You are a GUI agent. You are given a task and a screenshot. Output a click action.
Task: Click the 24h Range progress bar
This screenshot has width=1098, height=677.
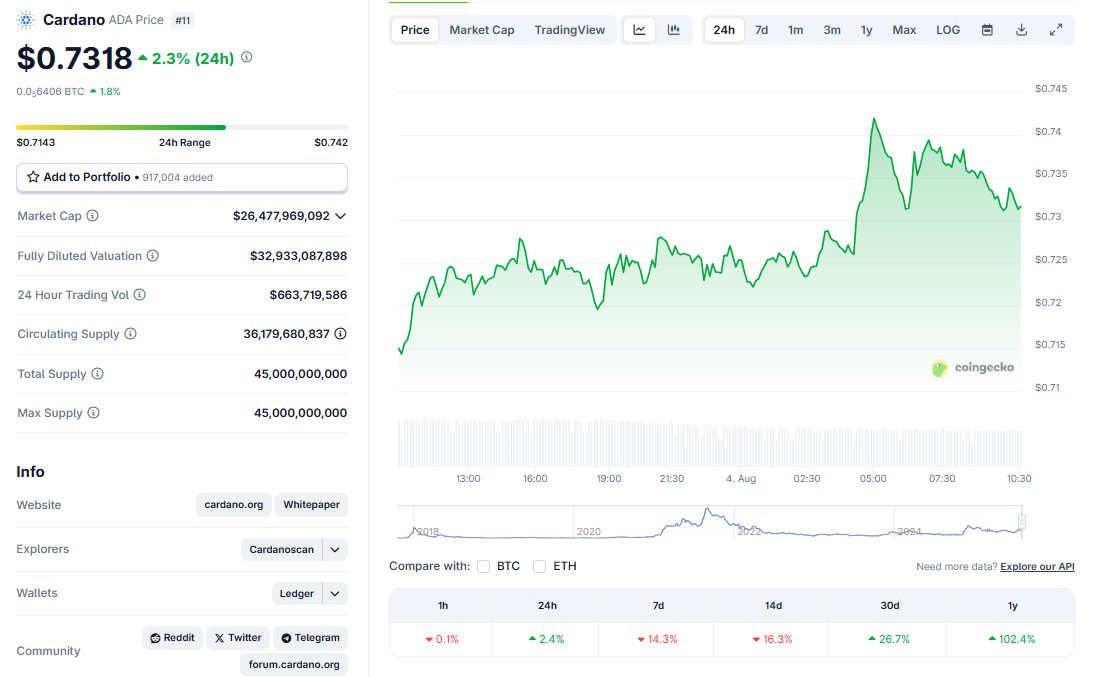(x=182, y=127)
